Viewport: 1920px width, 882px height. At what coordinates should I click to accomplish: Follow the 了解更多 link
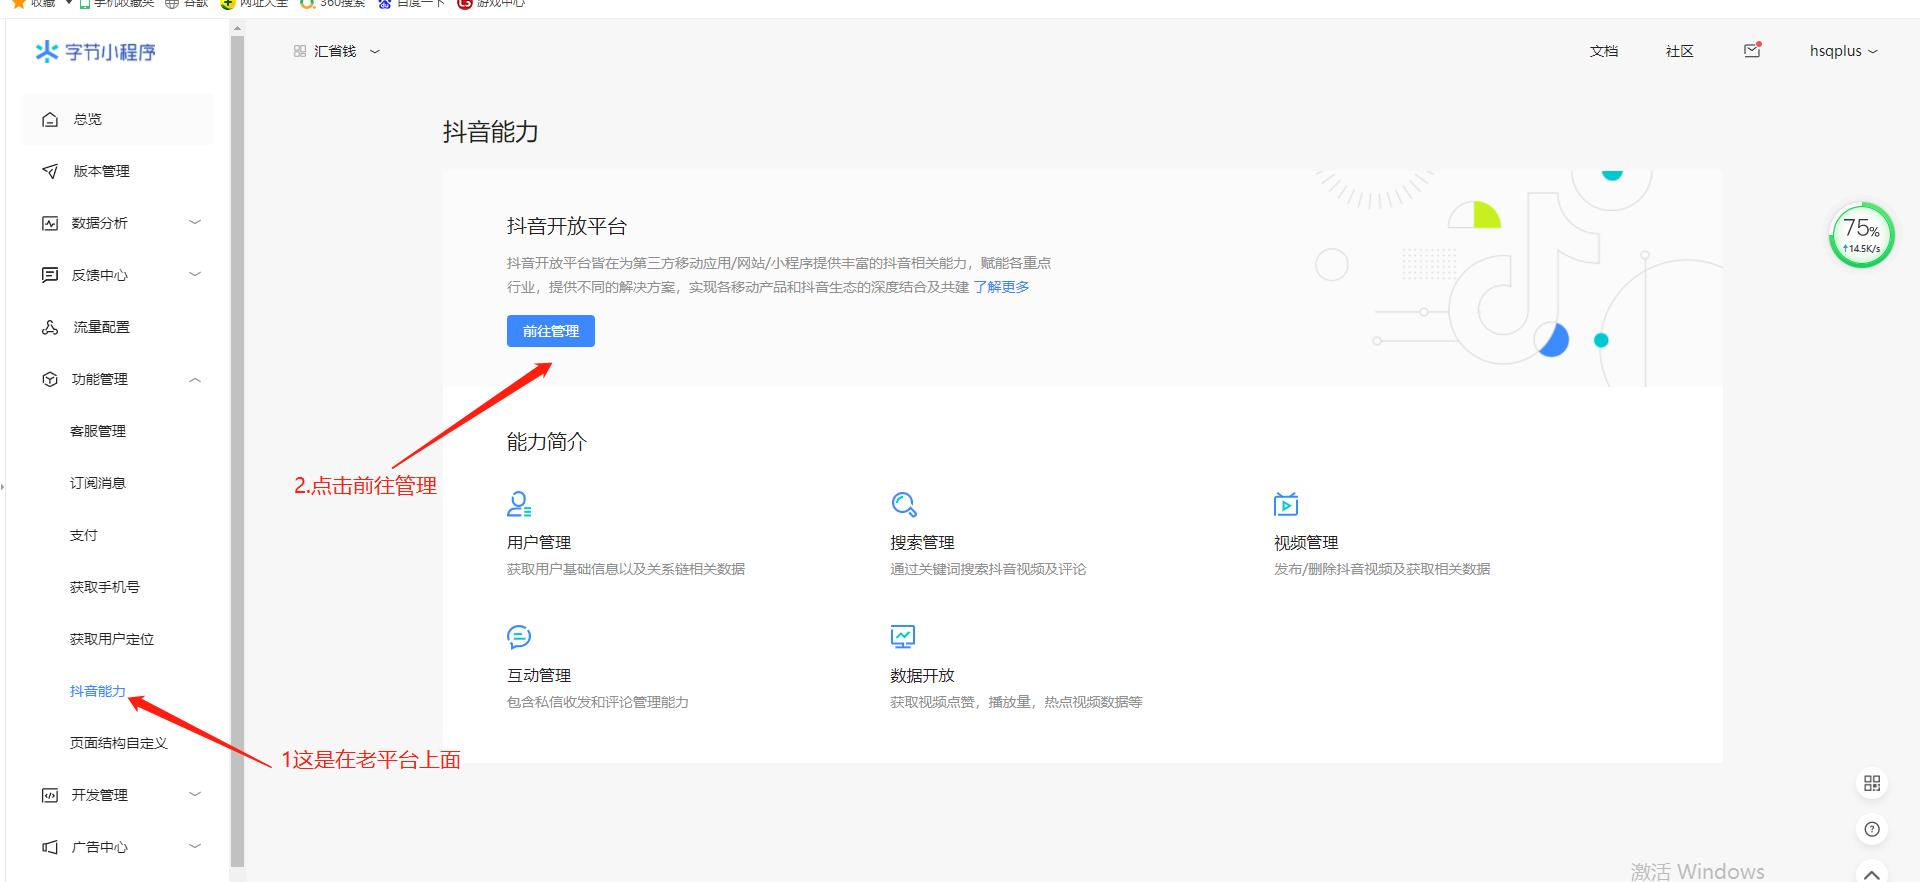[1001, 287]
